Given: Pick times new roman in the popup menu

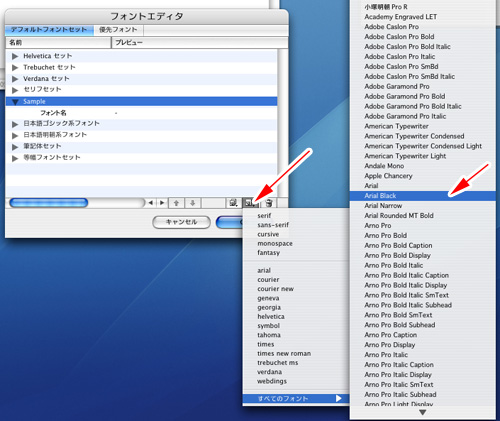Looking at the screenshot, I should [x=296, y=353].
